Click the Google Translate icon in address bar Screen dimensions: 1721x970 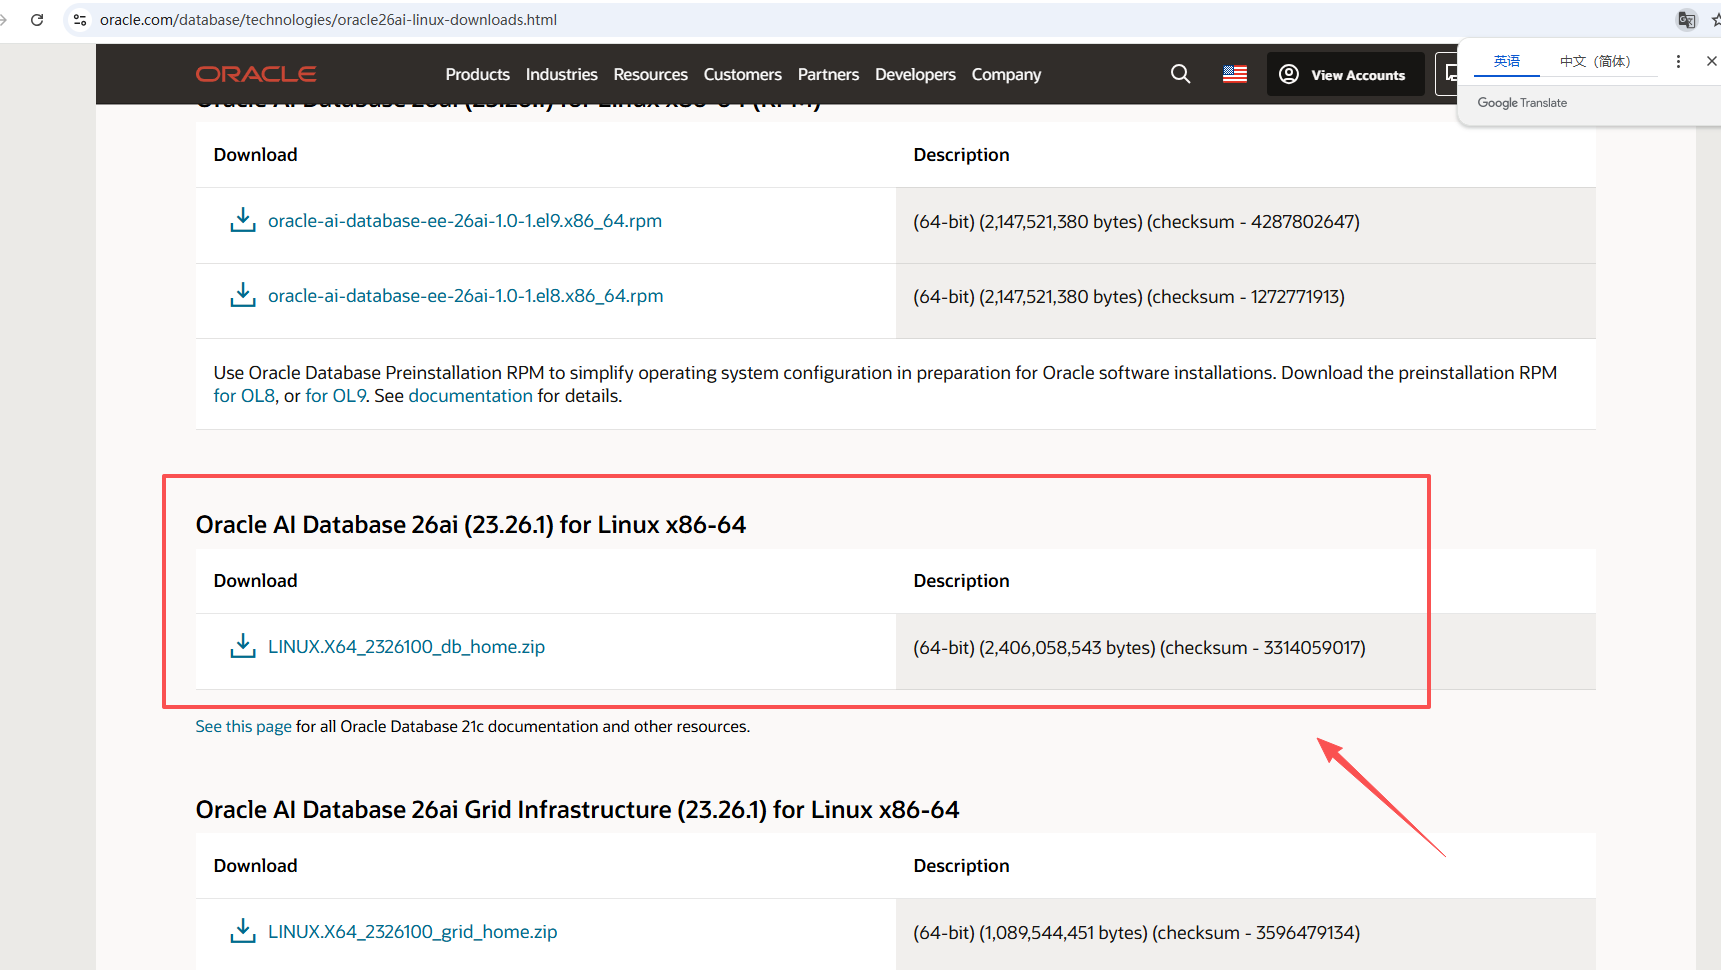tap(1686, 19)
